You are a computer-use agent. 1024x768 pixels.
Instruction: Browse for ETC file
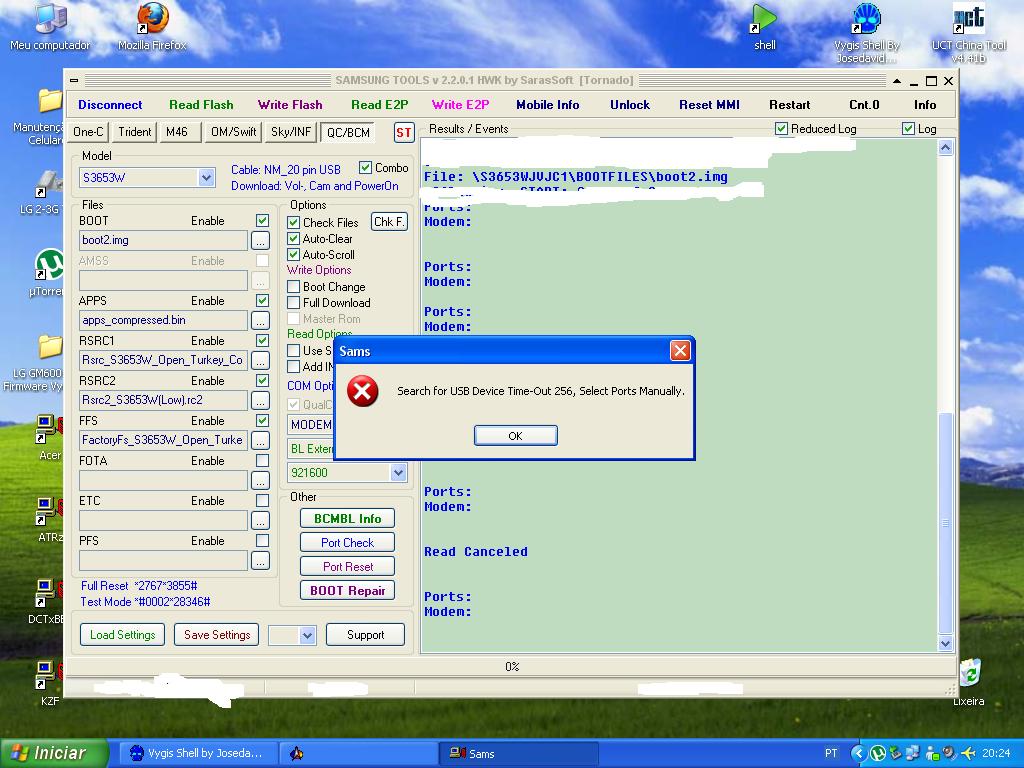click(260, 520)
